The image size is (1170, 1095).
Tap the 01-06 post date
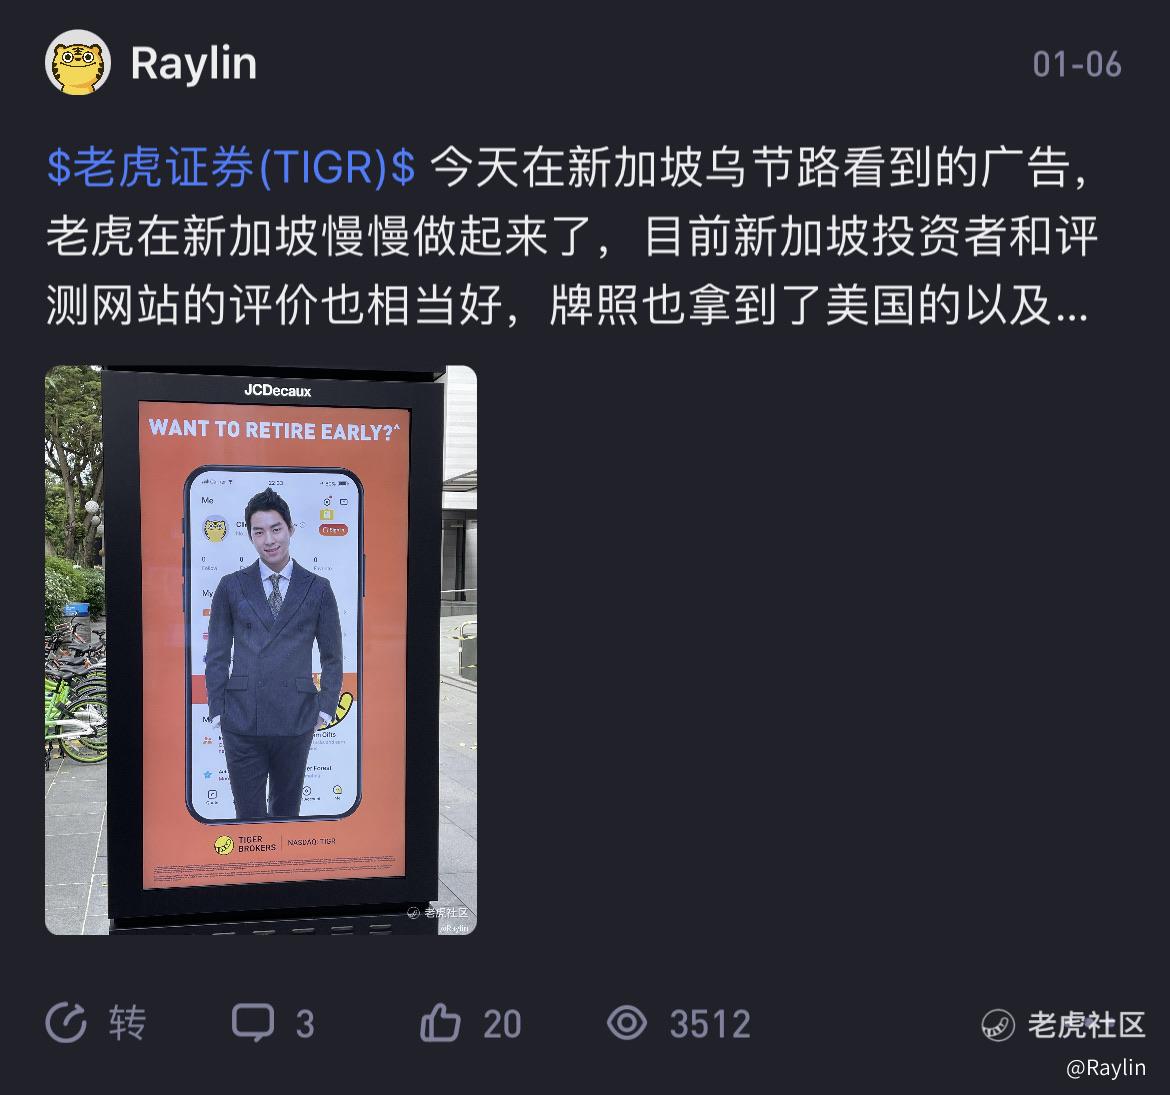[1077, 65]
